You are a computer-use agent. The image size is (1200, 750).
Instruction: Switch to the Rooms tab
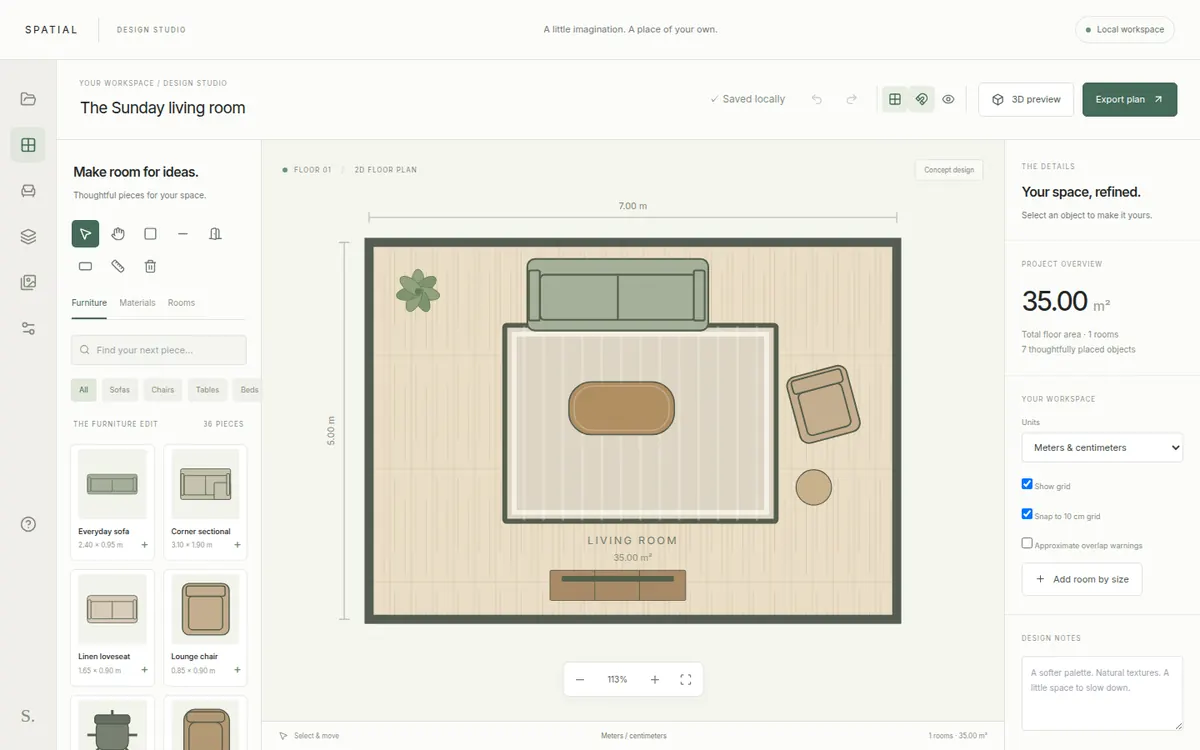[x=181, y=303]
